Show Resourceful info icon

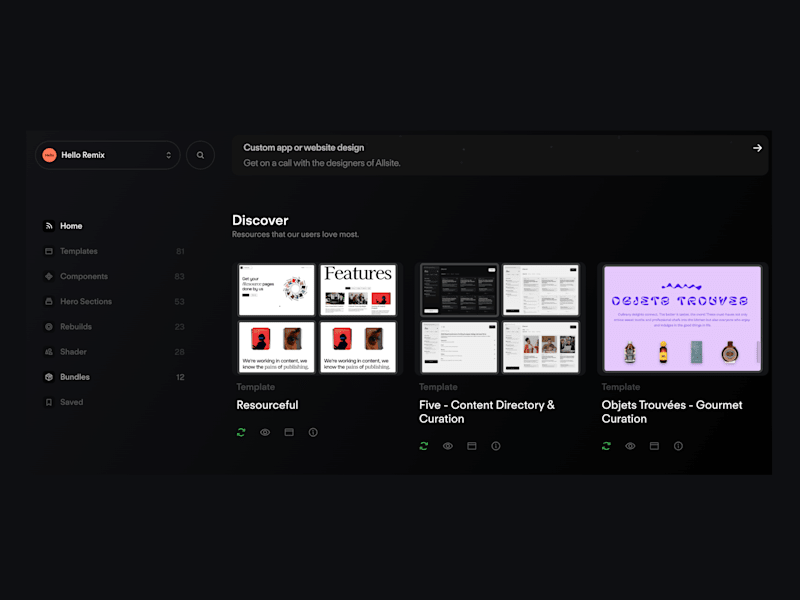coord(313,432)
